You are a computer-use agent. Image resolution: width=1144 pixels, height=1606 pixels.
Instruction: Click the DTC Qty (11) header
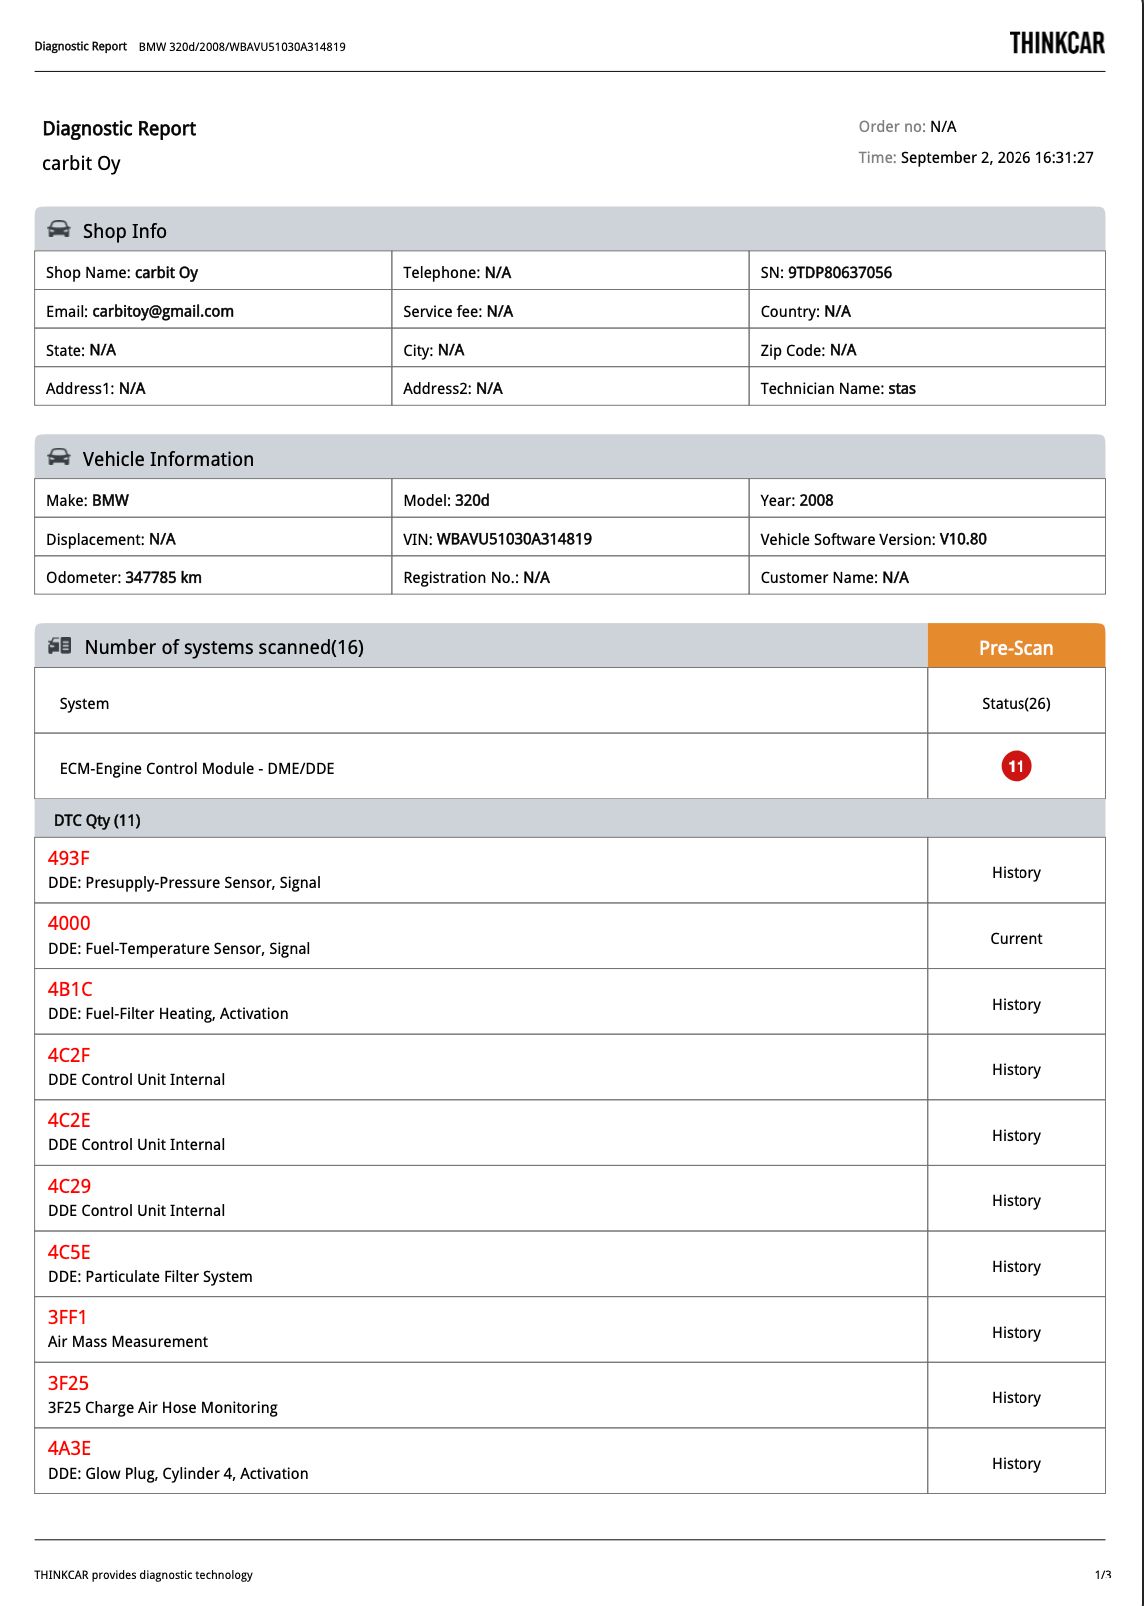[570, 819]
